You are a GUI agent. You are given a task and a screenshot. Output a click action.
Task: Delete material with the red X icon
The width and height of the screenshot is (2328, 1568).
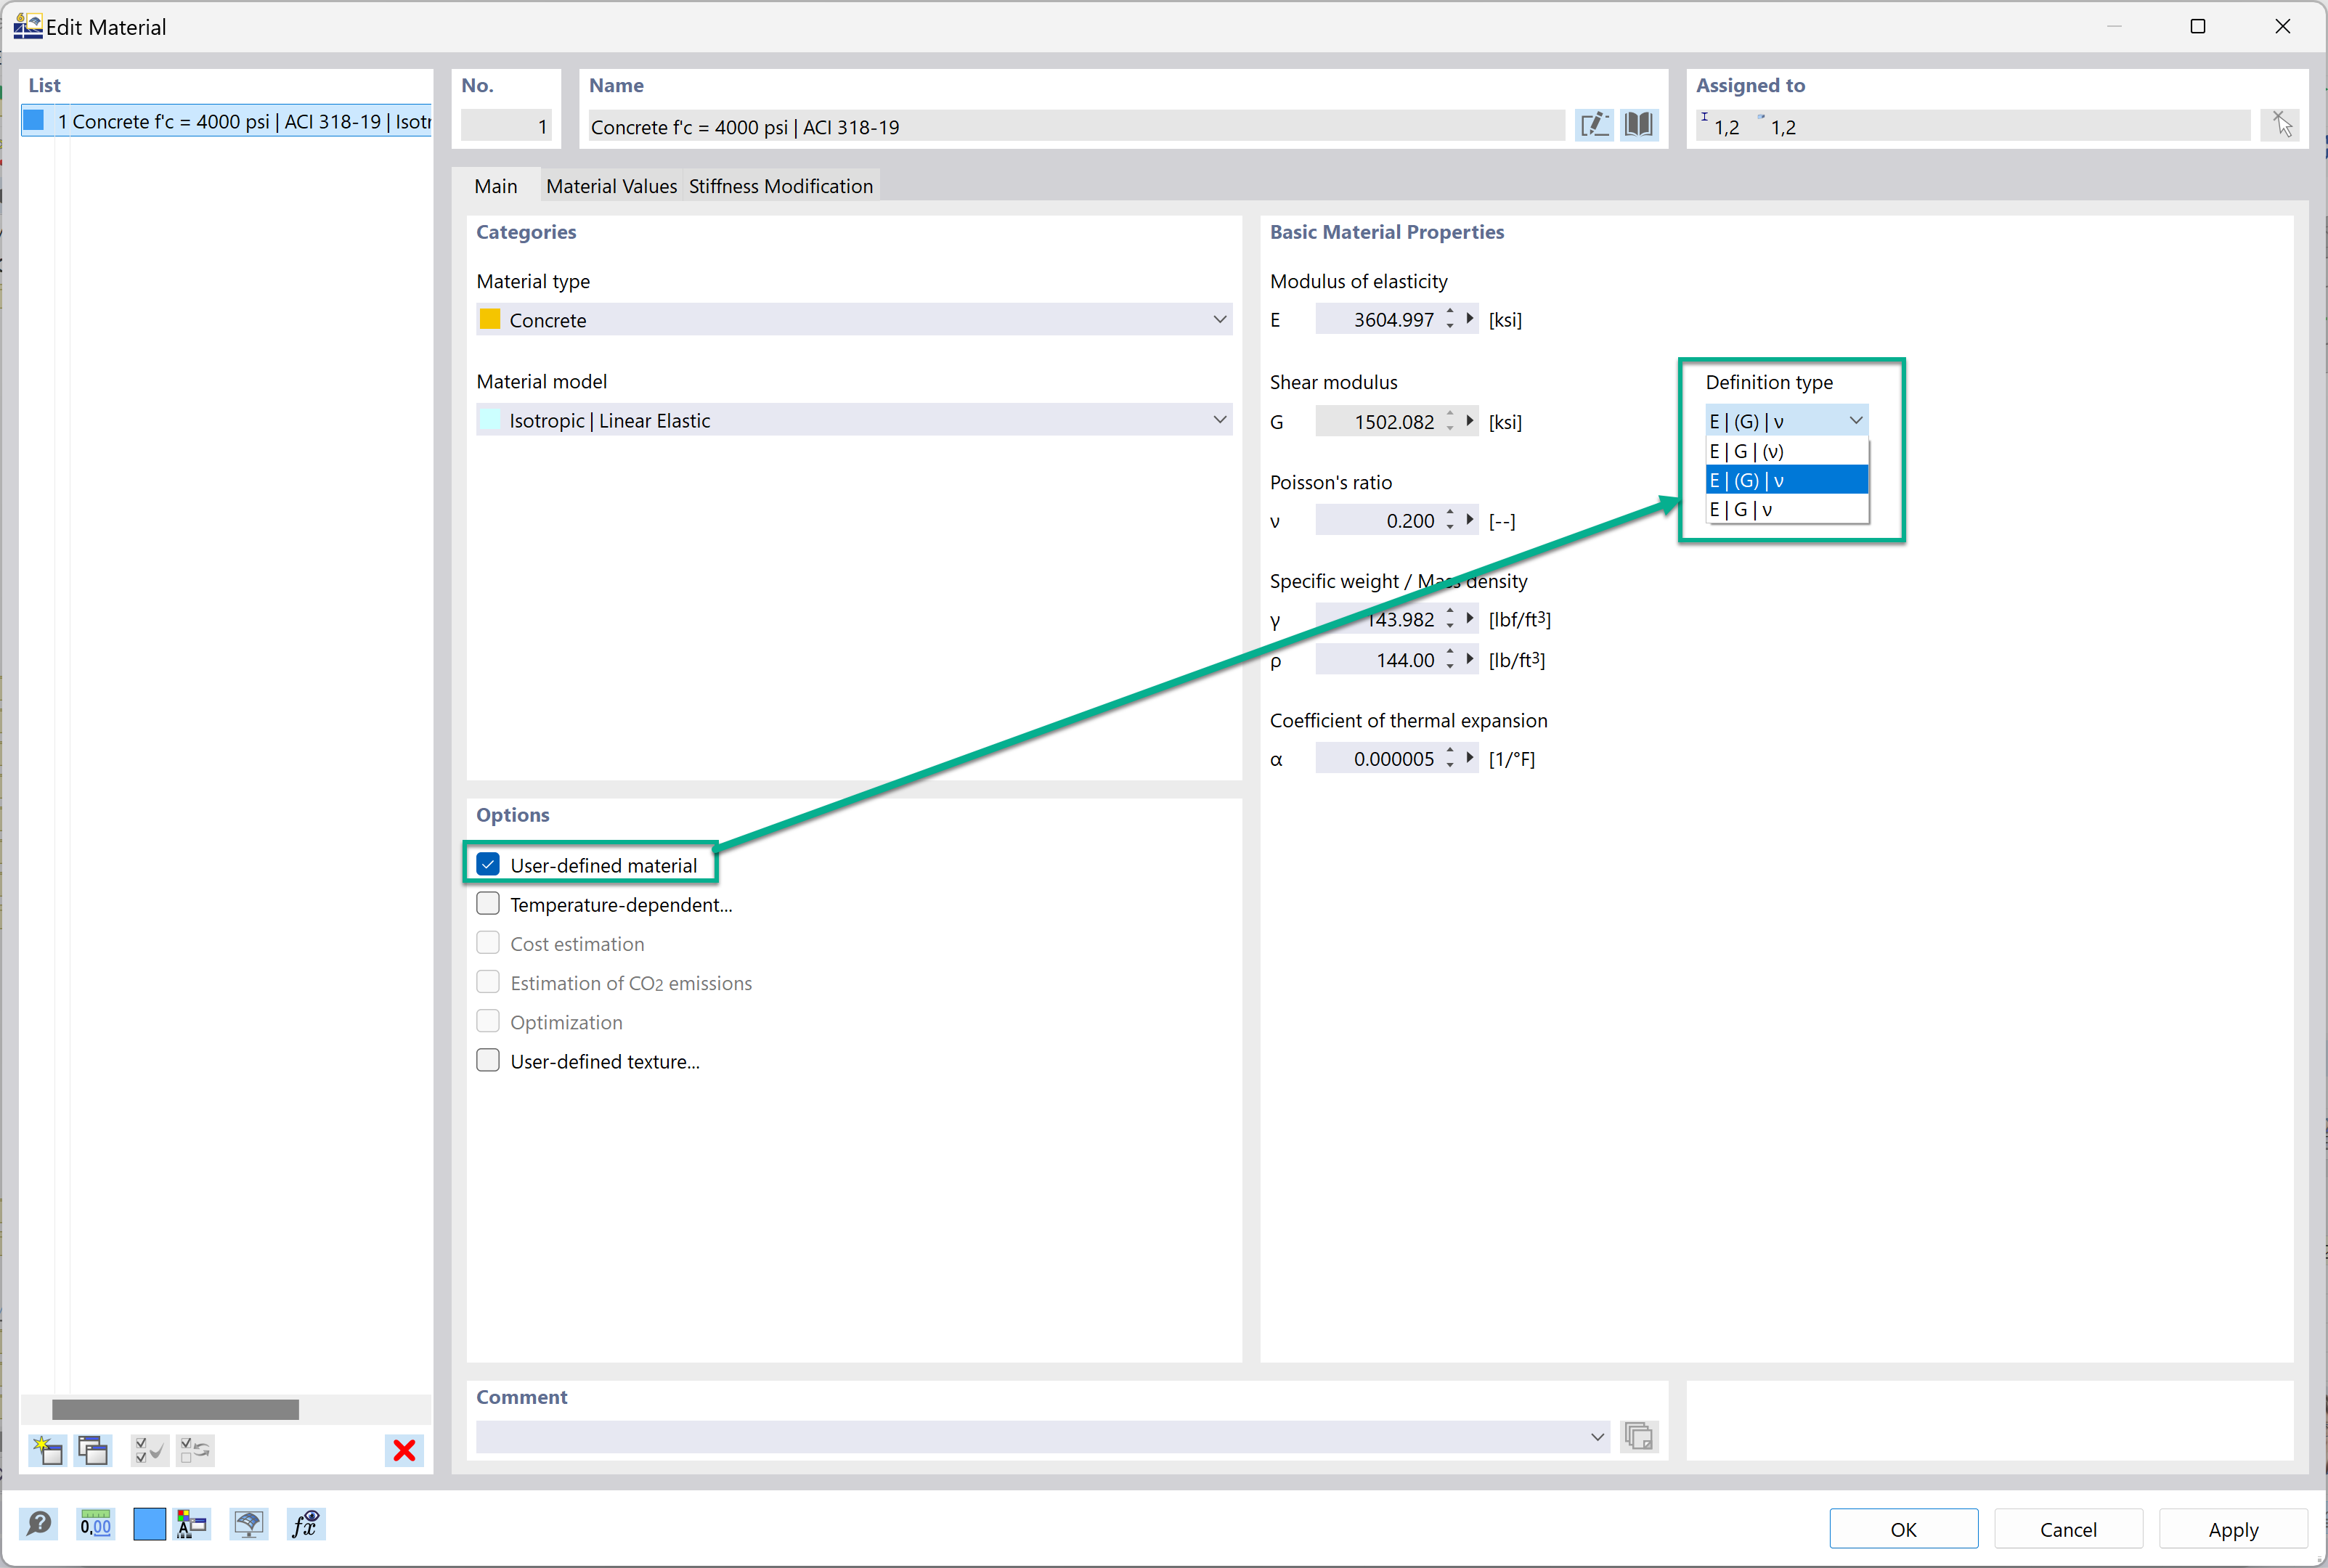(404, 1450)
